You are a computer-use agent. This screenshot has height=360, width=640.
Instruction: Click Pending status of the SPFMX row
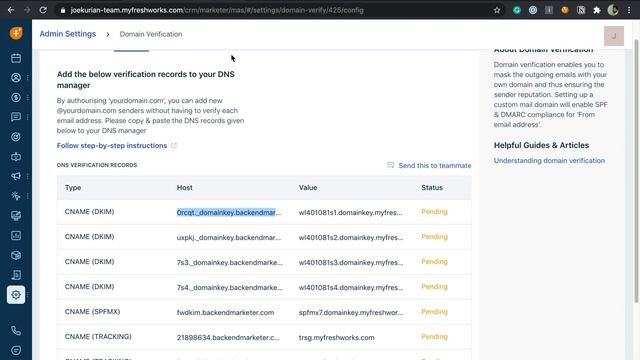pos(434,311)
